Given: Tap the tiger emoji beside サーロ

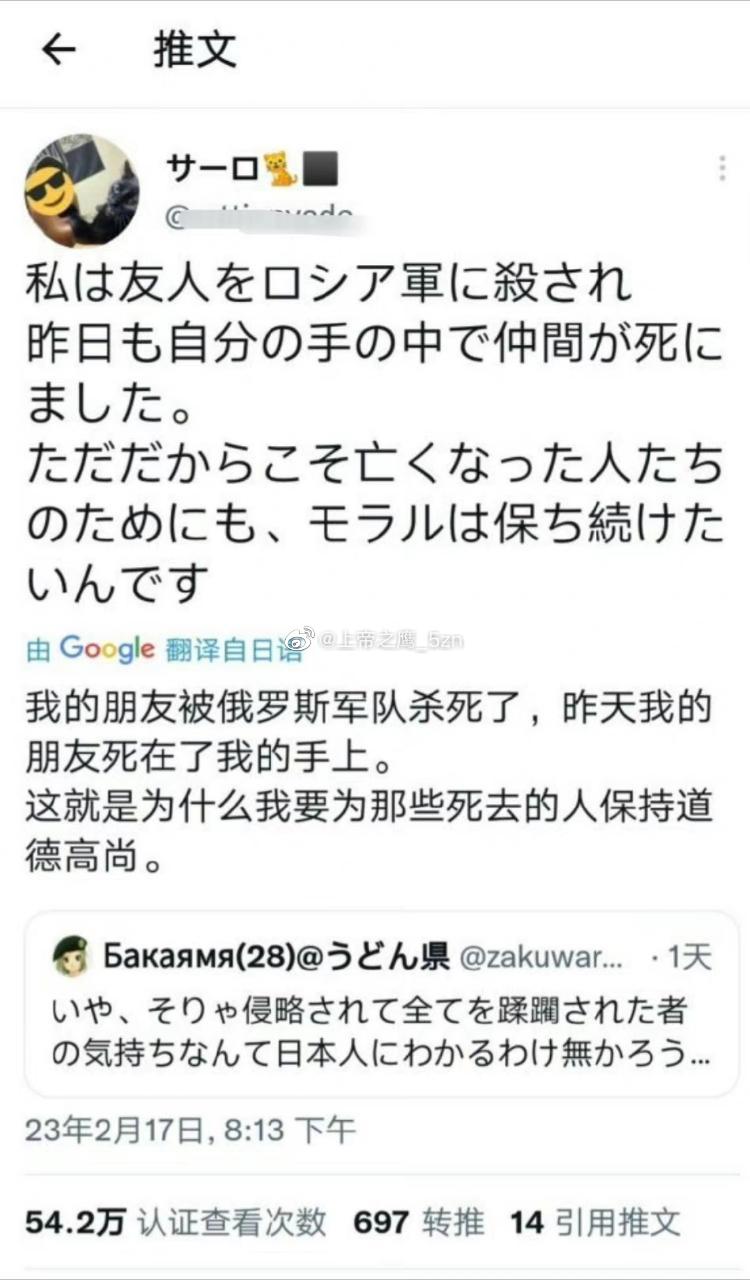Looking at the screenshot, I should (x=281, y=170).
